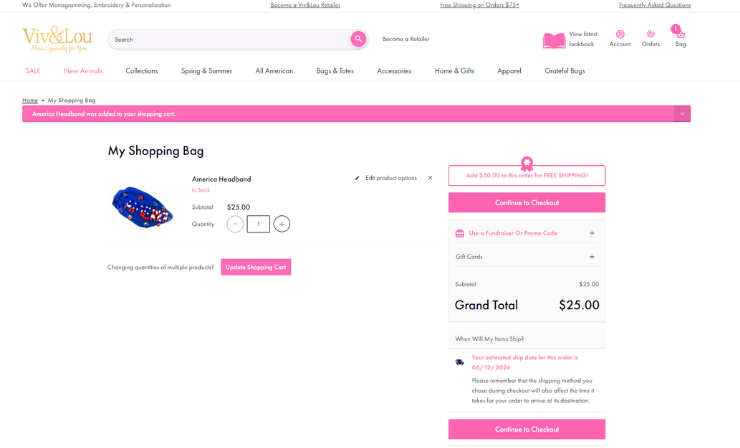Decrease quantity with minus button

pyautogui.click(x=235, y=224)
